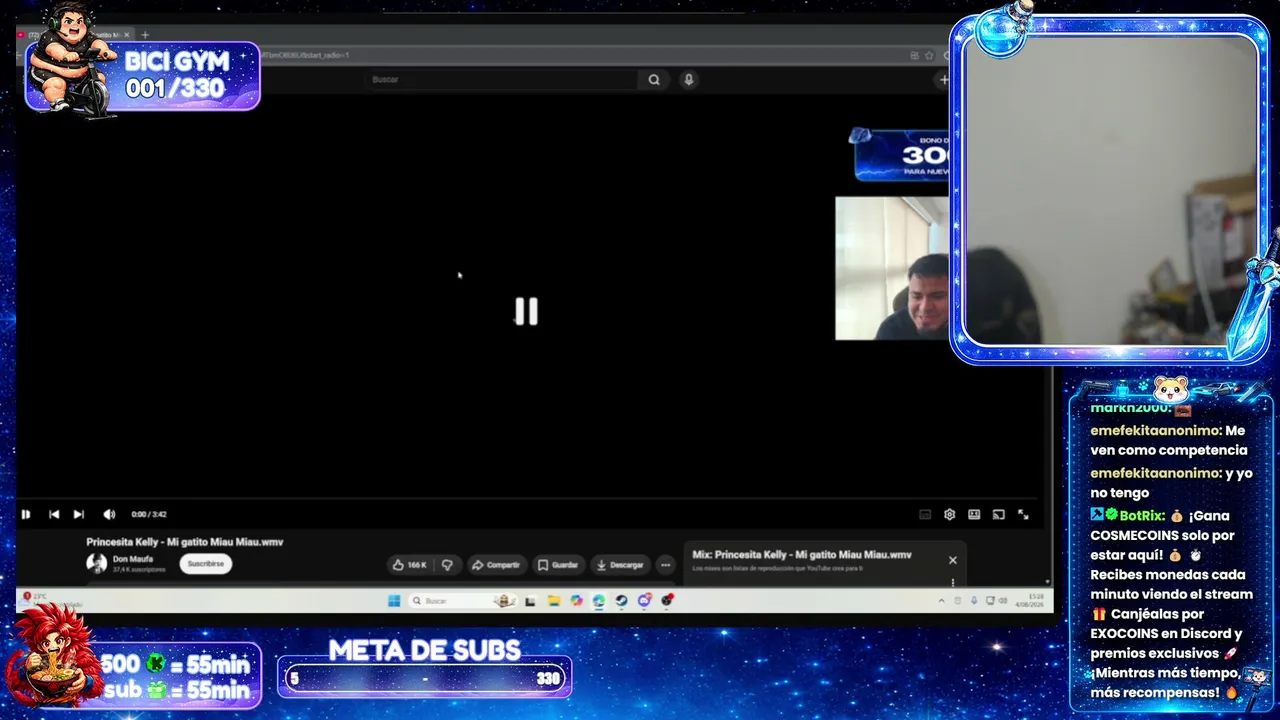Open a new browser tab
Screen dimensions: 1280x720
click(x=145, y=35)
